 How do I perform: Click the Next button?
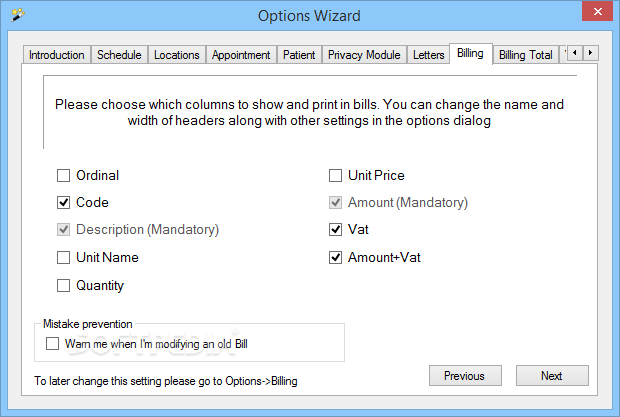coord(552,375)
